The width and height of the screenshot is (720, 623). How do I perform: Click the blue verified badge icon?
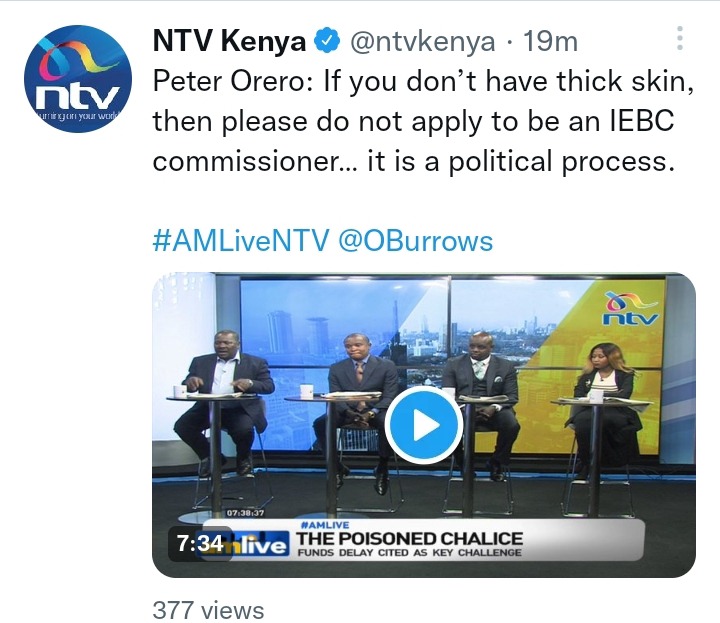pos(327,41)
